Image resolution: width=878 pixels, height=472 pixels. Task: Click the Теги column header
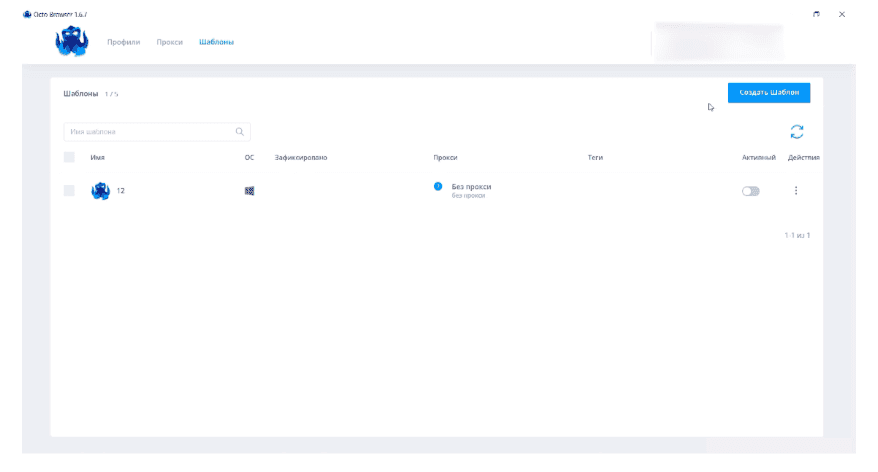coord(595,157)
